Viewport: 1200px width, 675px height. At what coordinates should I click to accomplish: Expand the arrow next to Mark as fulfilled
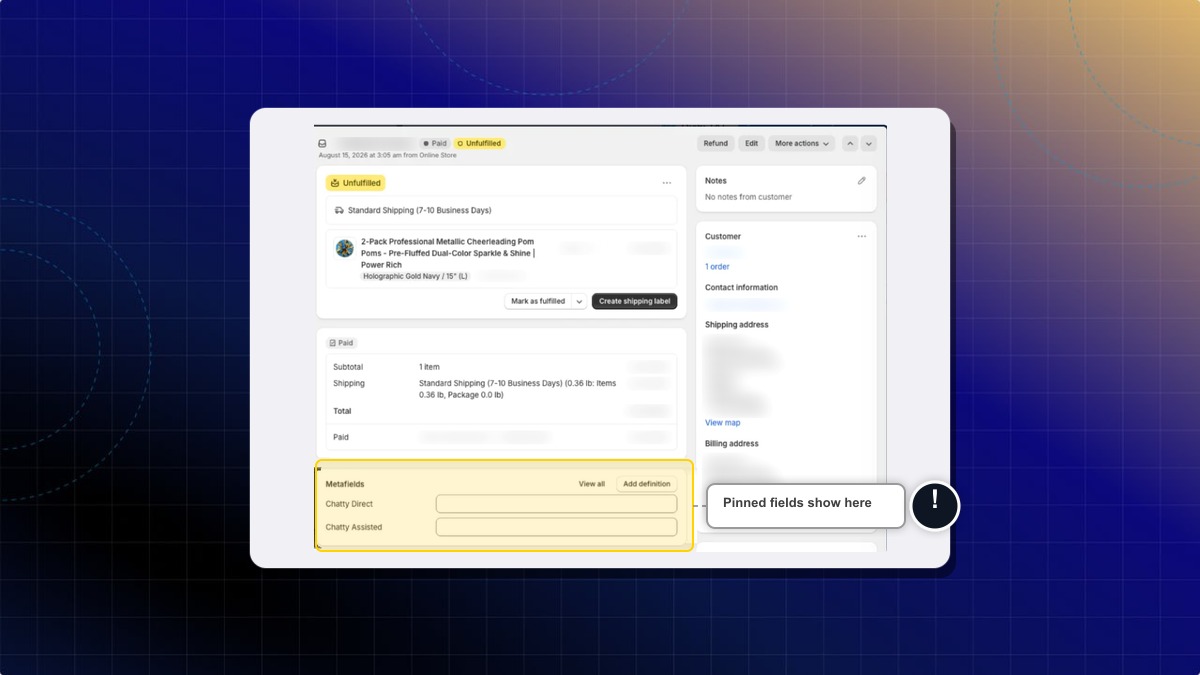click(579, 301)
